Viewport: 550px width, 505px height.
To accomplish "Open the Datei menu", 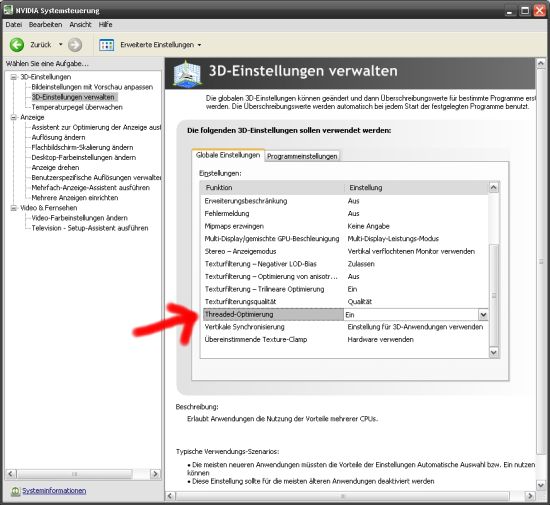I will 14,25.
